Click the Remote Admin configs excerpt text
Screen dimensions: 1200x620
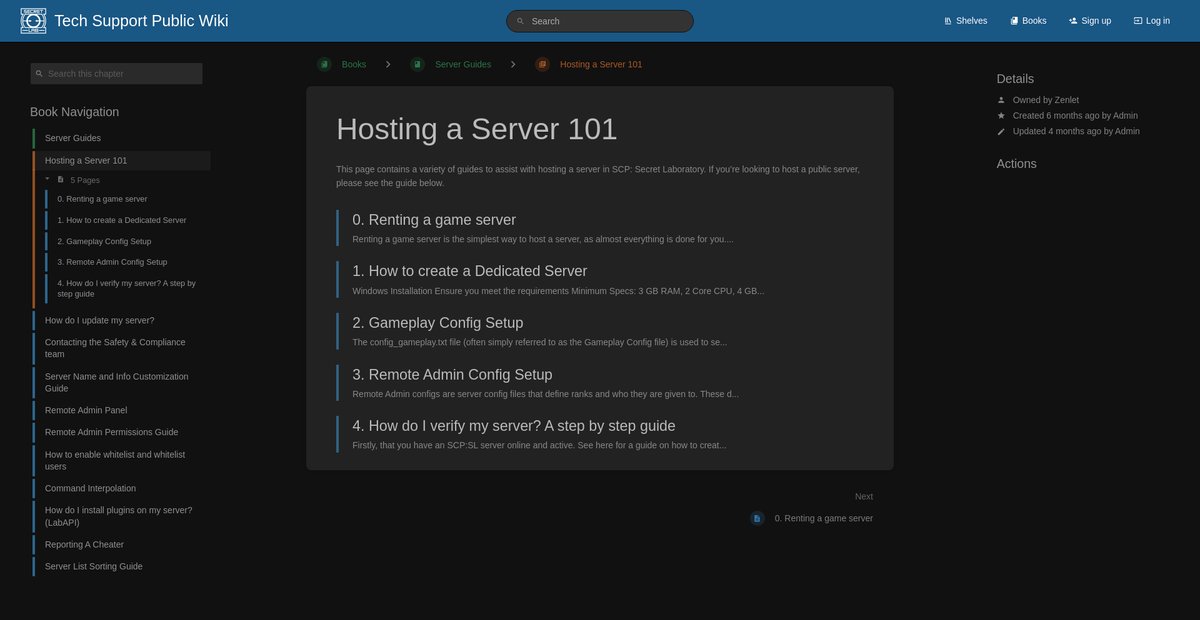[x=545, y=394]
